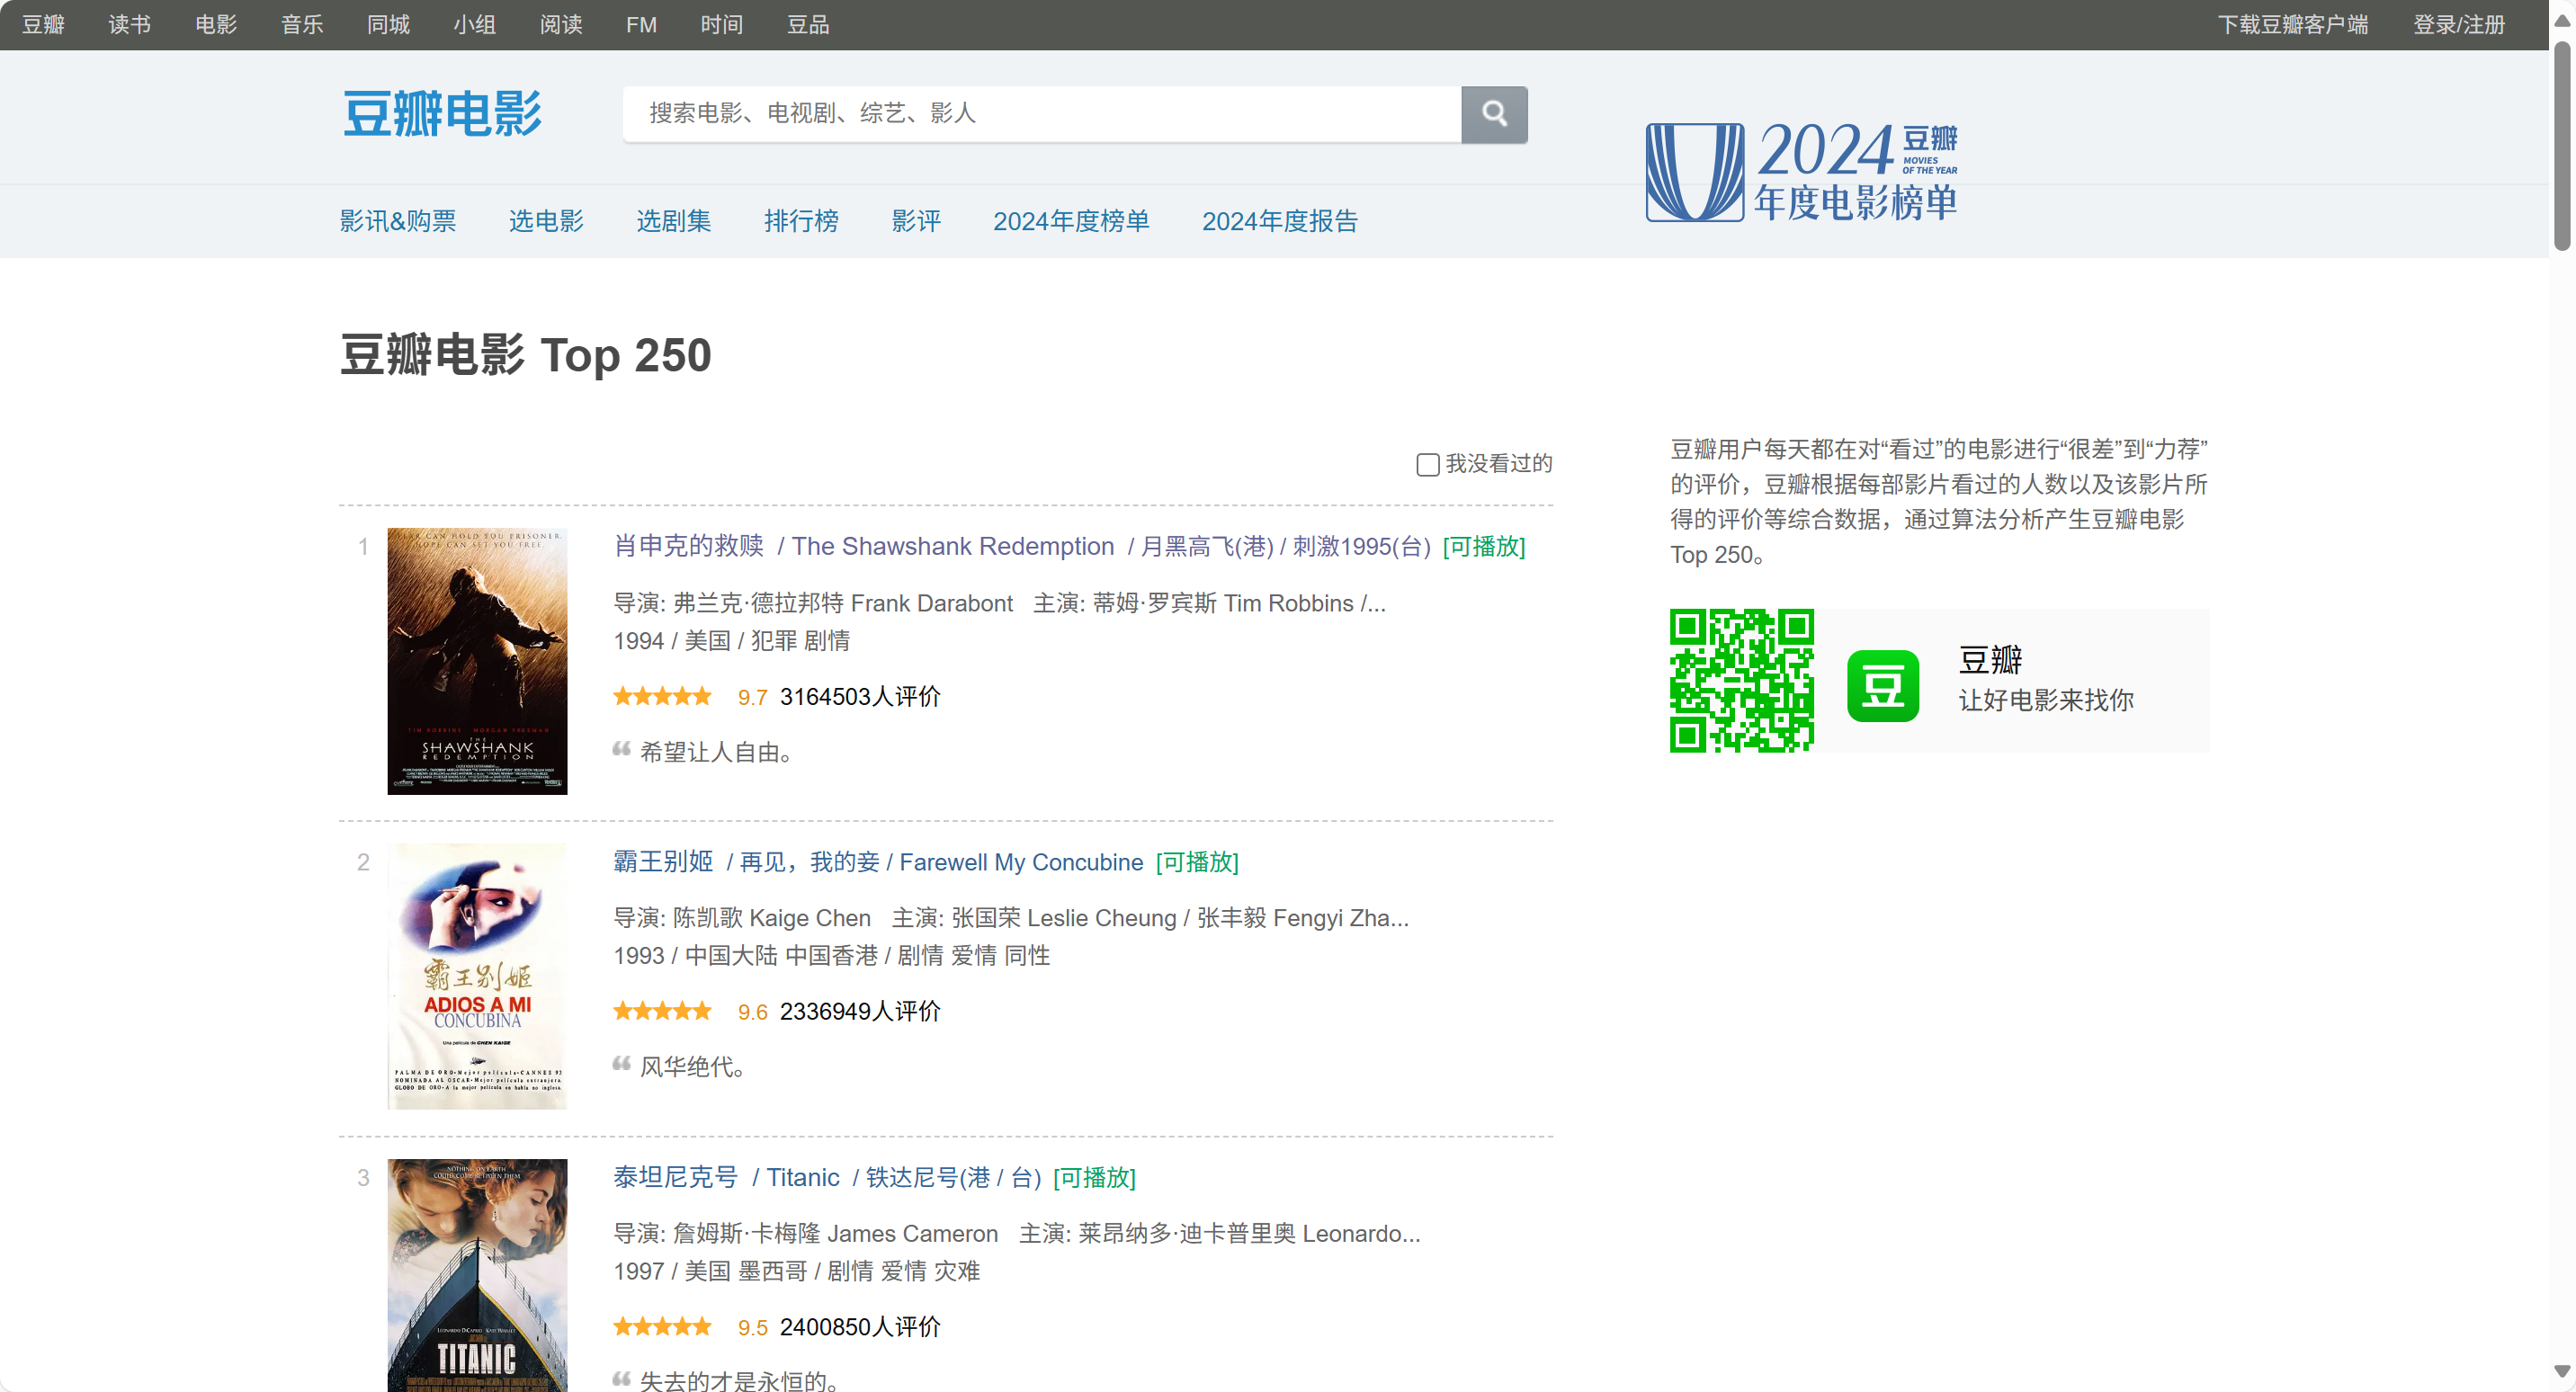
Task: Focus the movie search input field
Action: click(1041, 114)
